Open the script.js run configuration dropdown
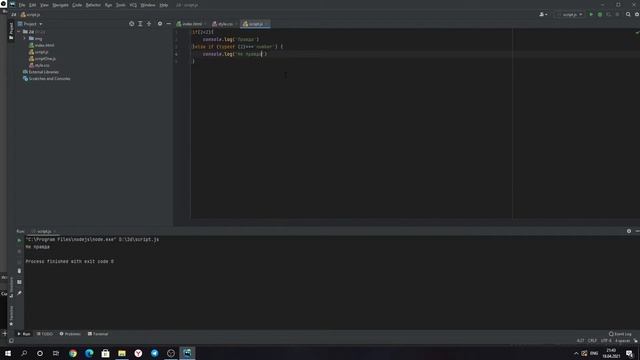This screenshot has width=640, height=360. point(570,15)
